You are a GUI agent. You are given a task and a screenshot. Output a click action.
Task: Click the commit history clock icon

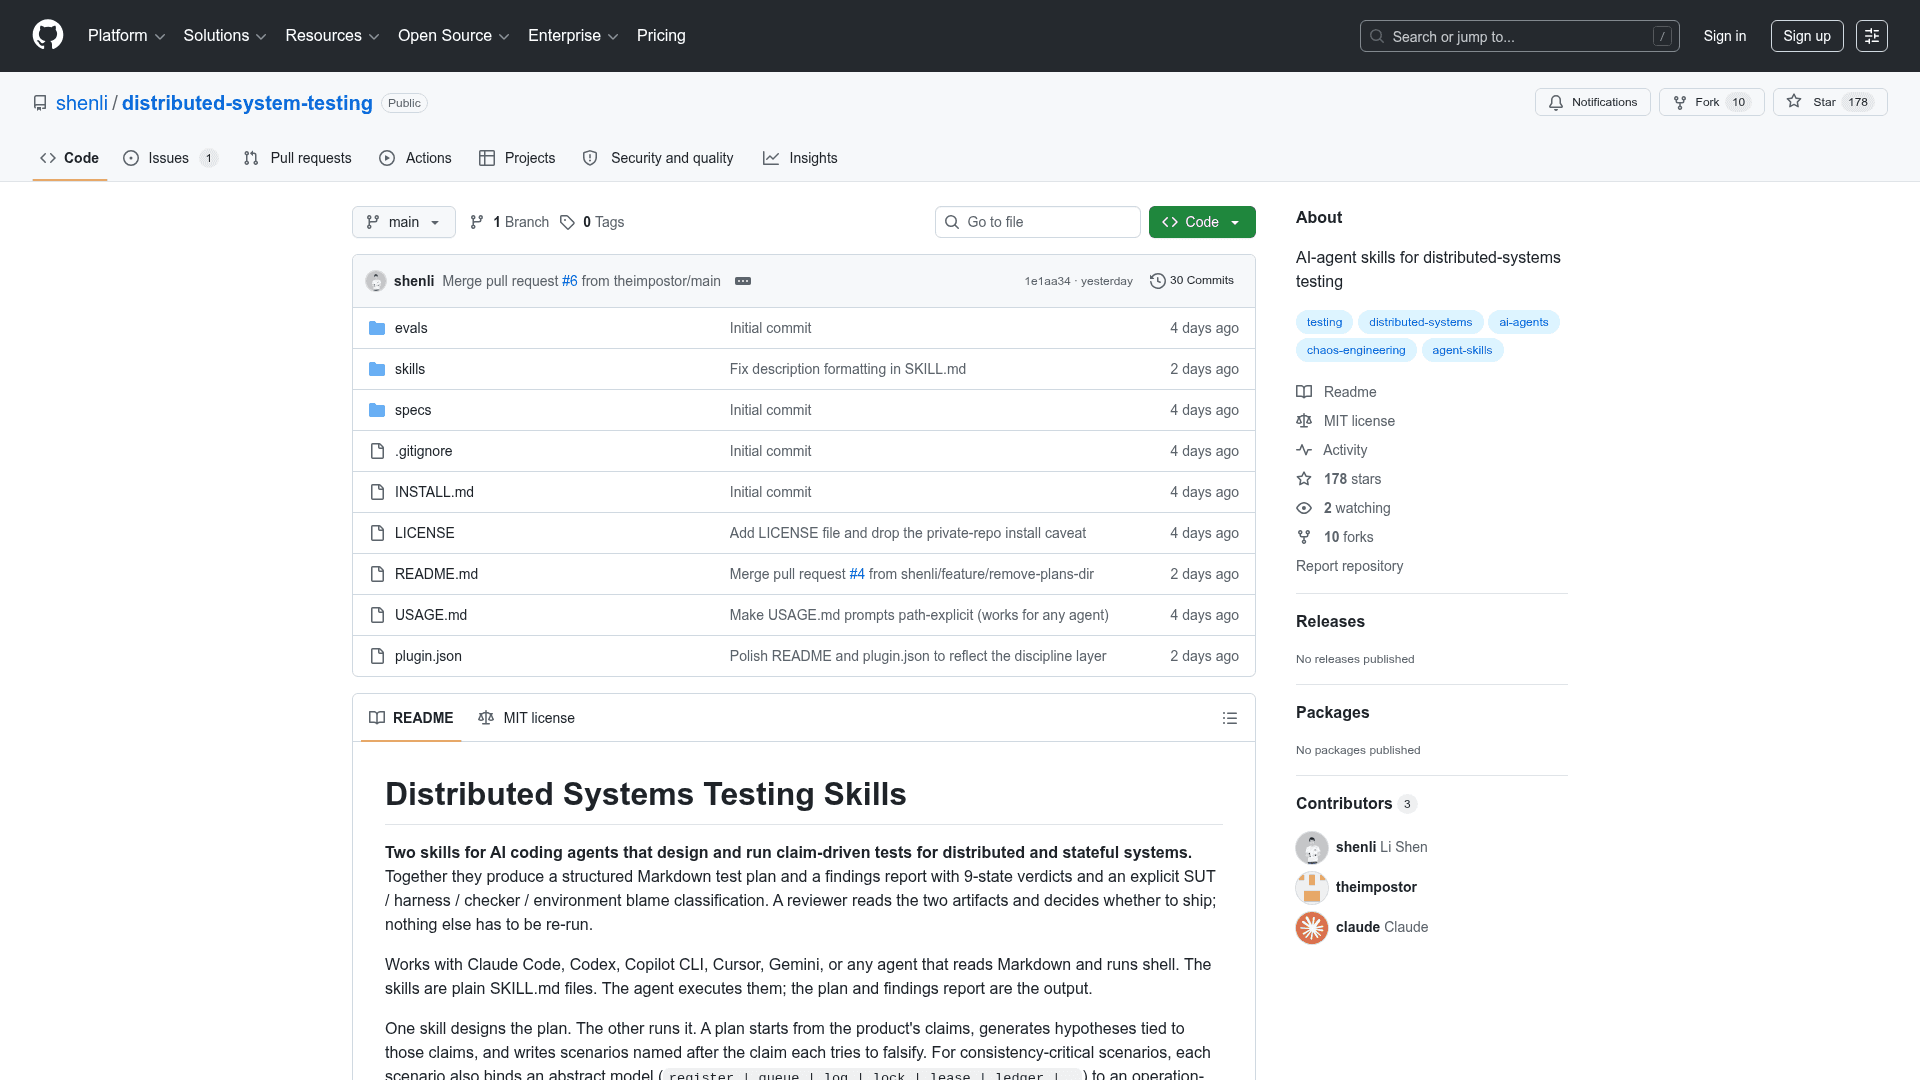pyautogui.click(x=1158, y=281)
